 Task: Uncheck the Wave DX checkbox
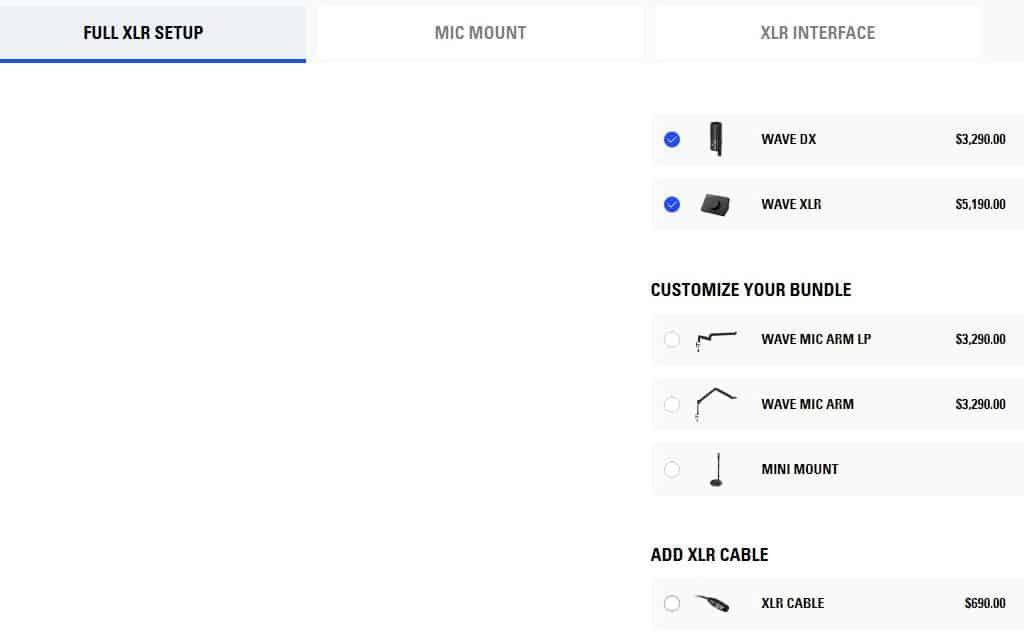pyautogui.click(x=672, y=140)
